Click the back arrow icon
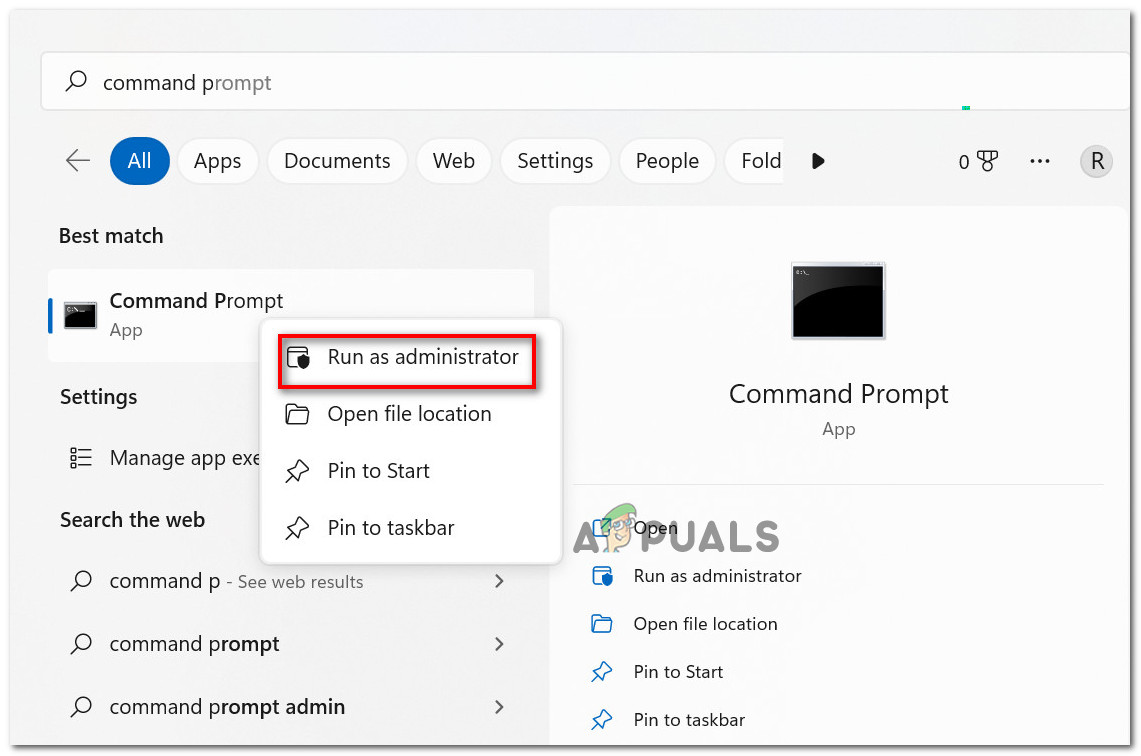Viewport: 1141px width, 756px height. (78, 161)
